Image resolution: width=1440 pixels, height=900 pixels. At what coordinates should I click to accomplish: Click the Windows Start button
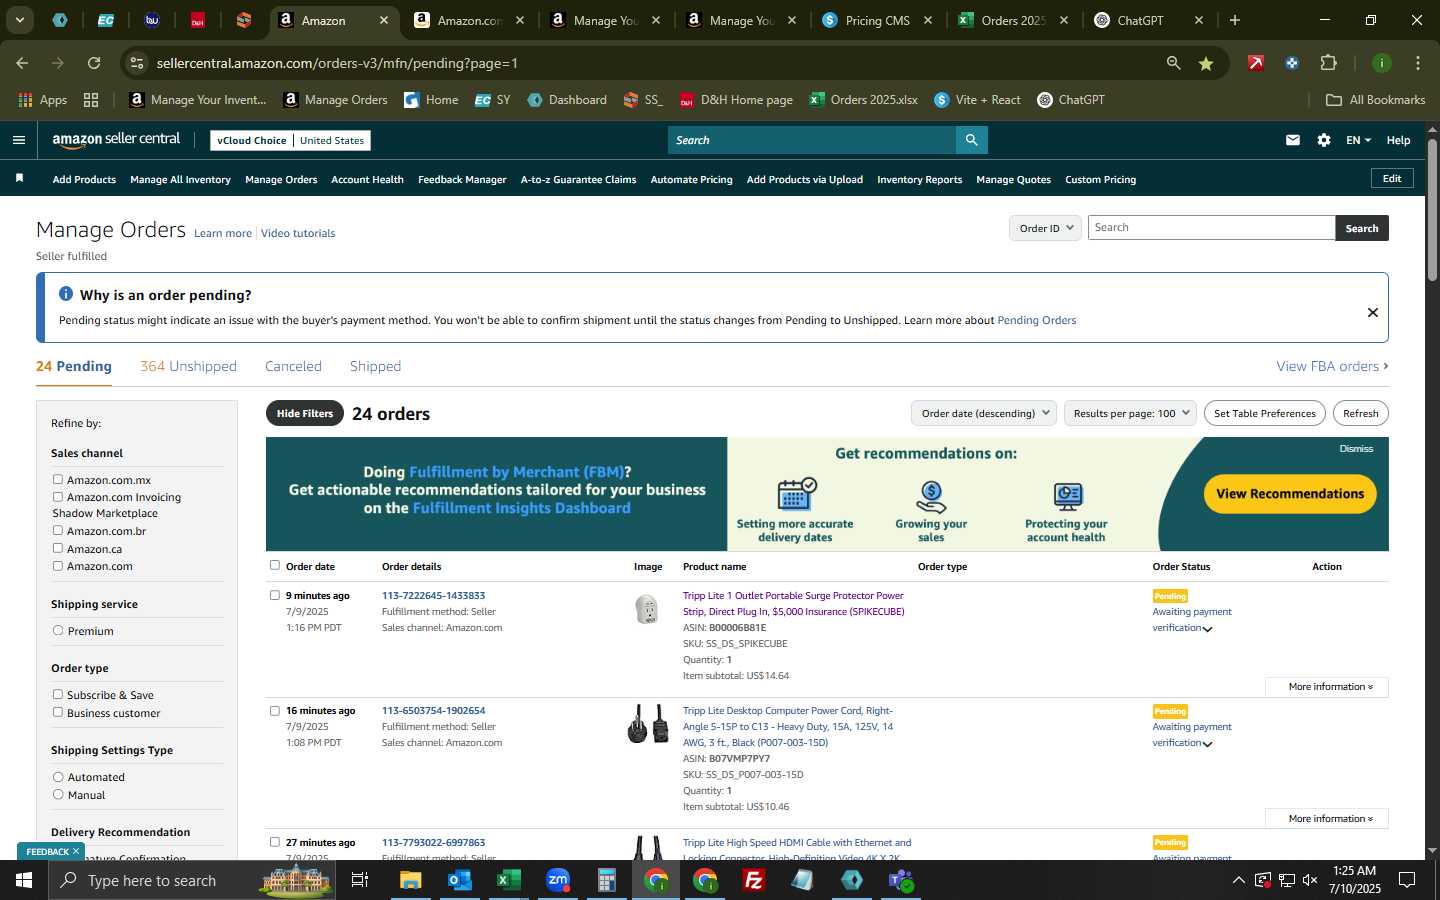pos(24,880)
